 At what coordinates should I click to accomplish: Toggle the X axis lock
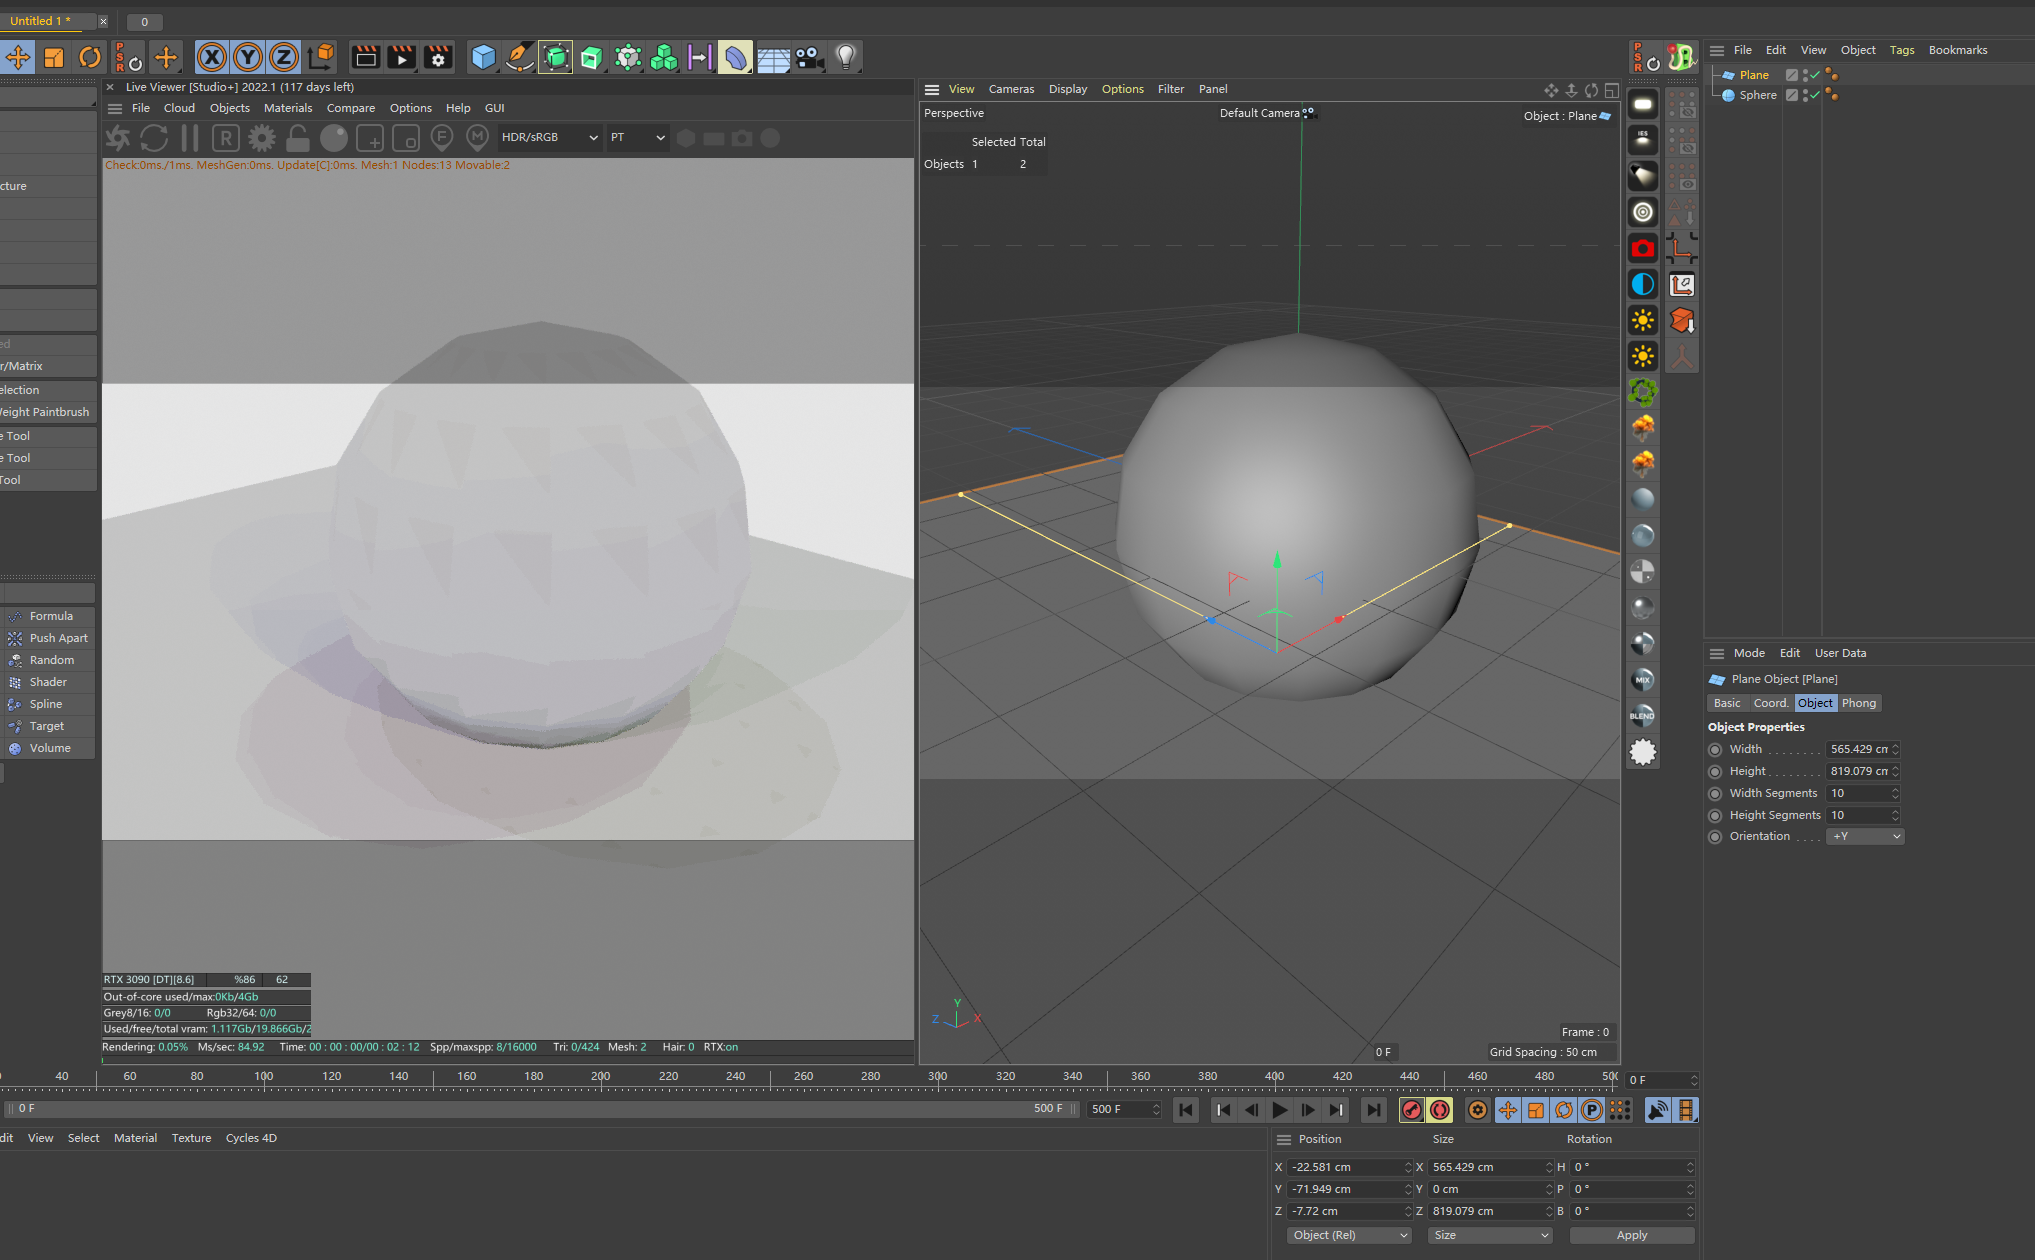click(211, 57)
